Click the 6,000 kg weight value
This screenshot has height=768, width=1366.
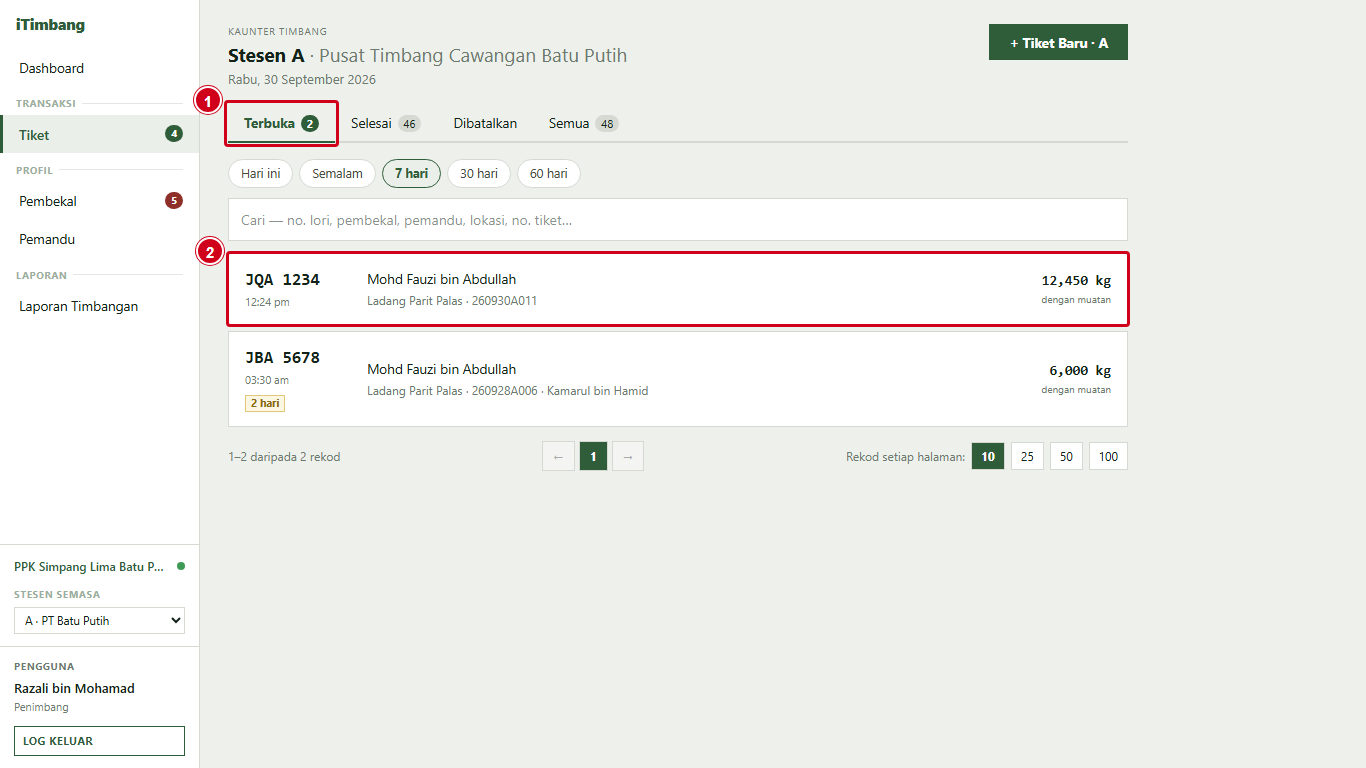tap(1080, 371)
